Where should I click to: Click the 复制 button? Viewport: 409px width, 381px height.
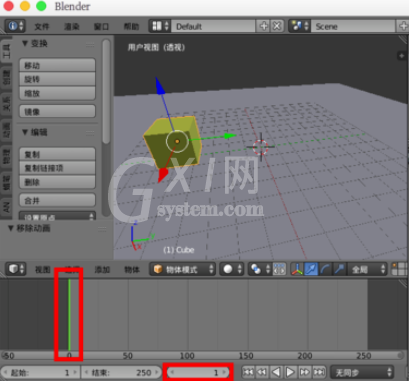click(x=57, y=154)
